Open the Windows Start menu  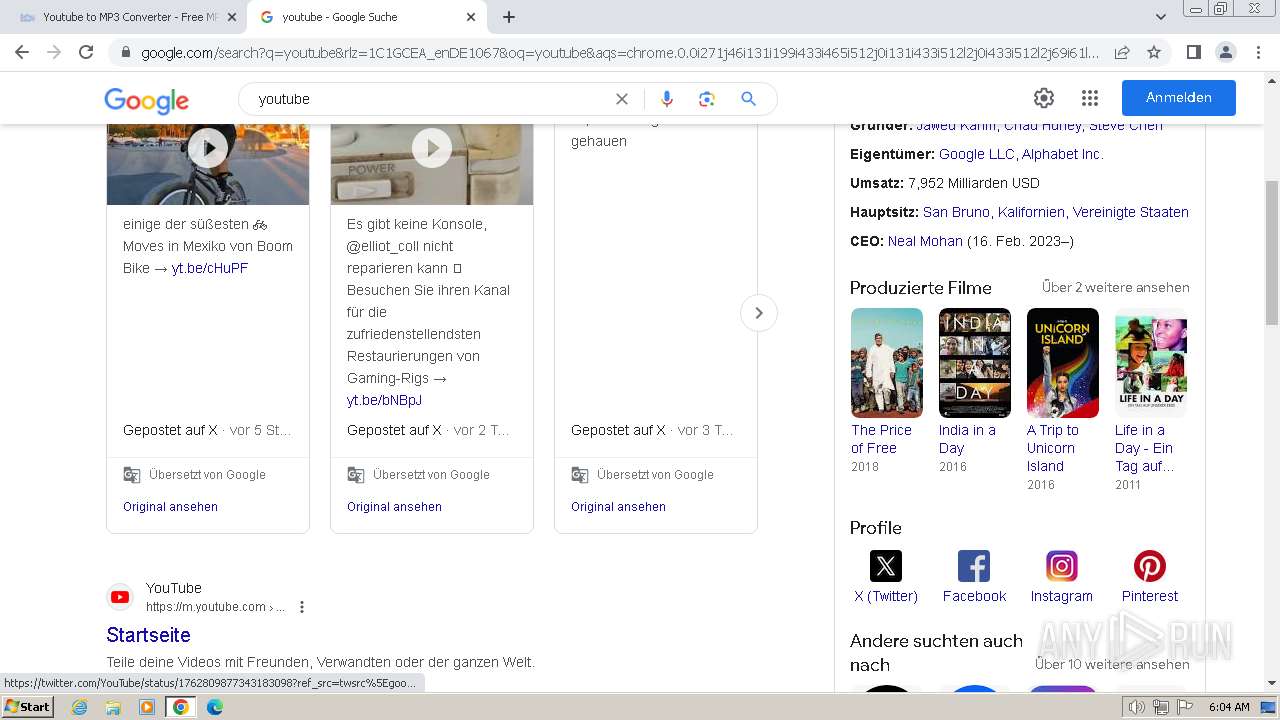tap(27, 706)
